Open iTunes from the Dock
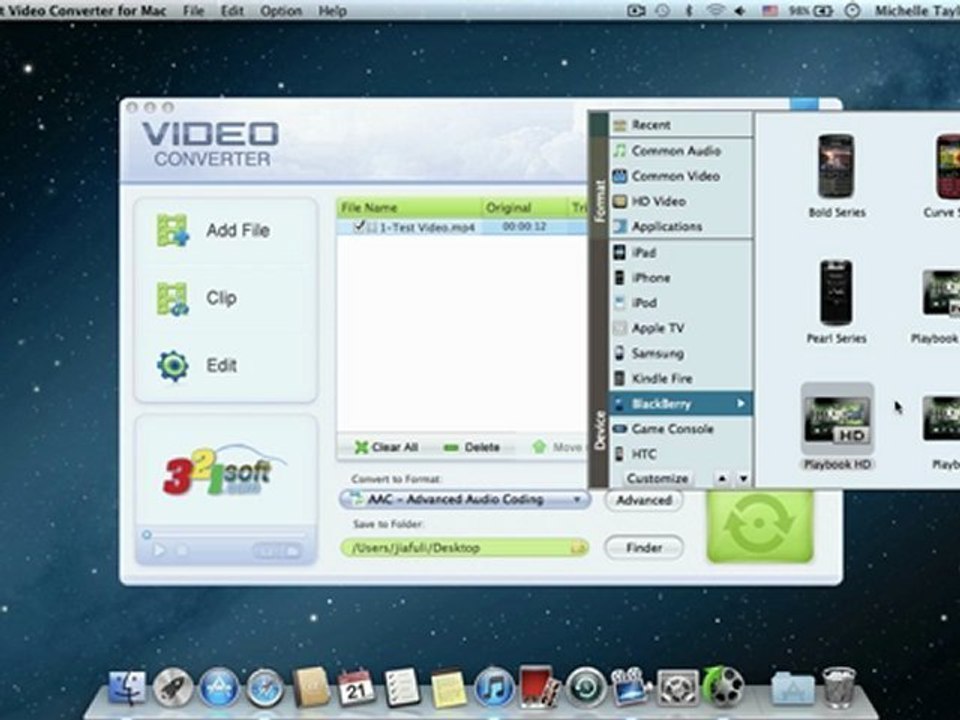Screen dimensions: 960x720 pyautogui.click(x=493, y=688)
